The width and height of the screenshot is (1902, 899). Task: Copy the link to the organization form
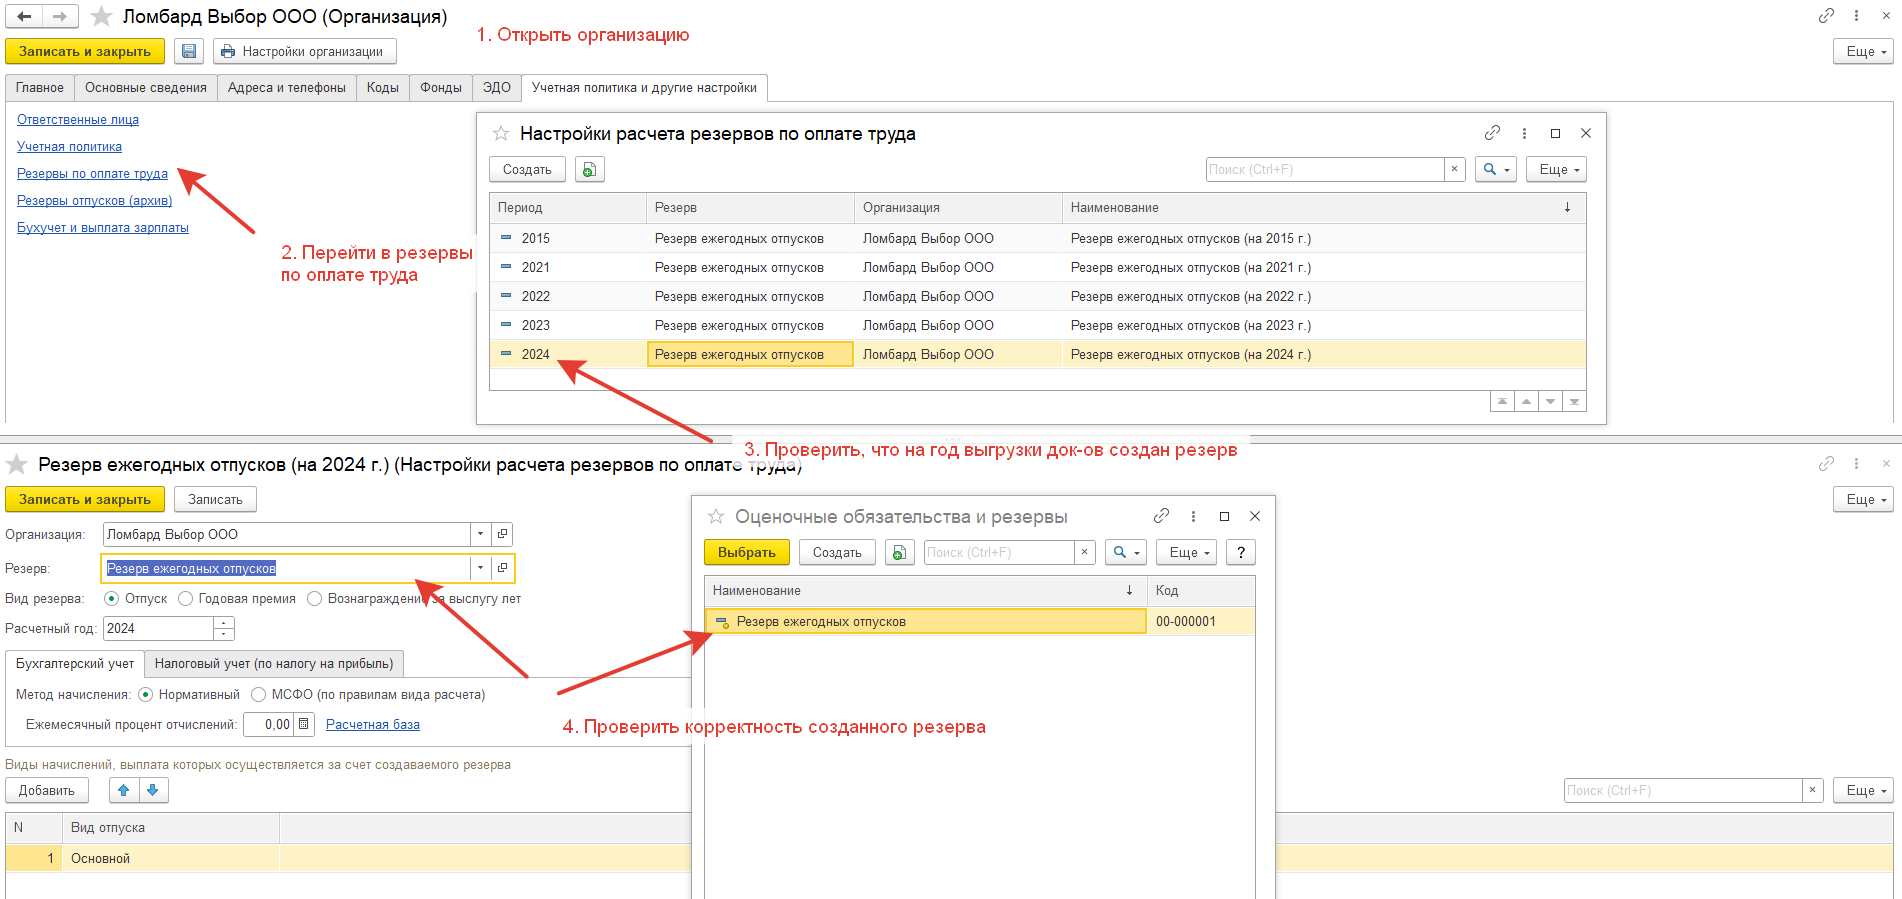[1826, 15]
